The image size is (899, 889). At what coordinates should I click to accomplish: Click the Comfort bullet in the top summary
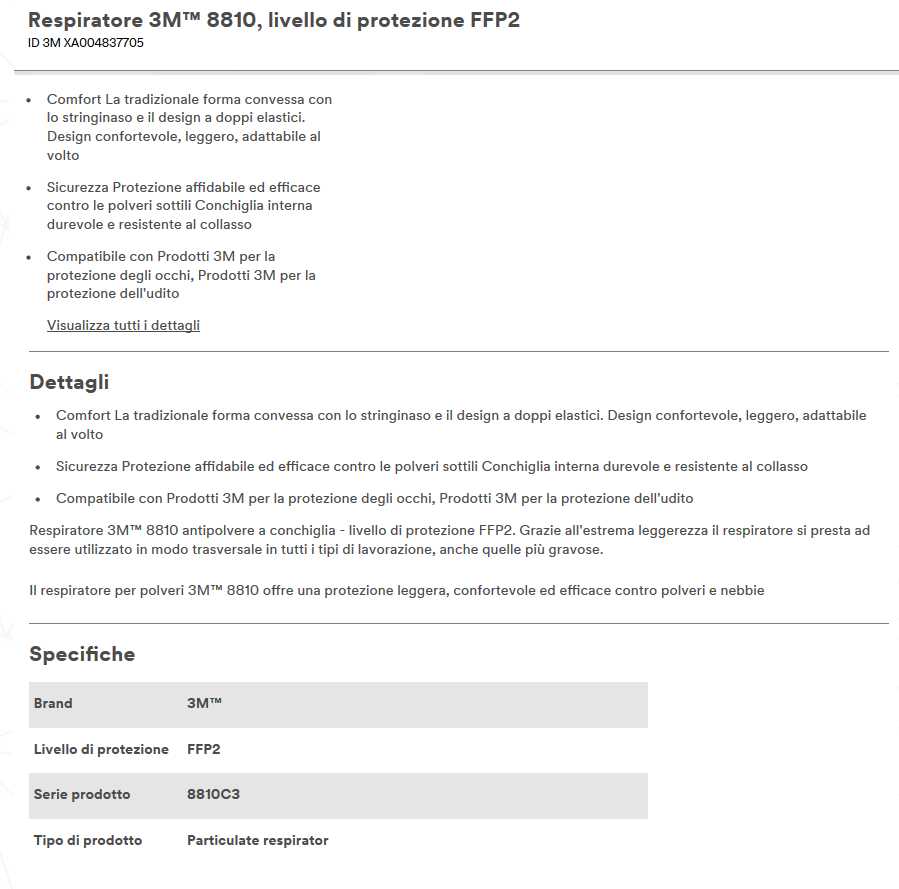tap(189, 127)
